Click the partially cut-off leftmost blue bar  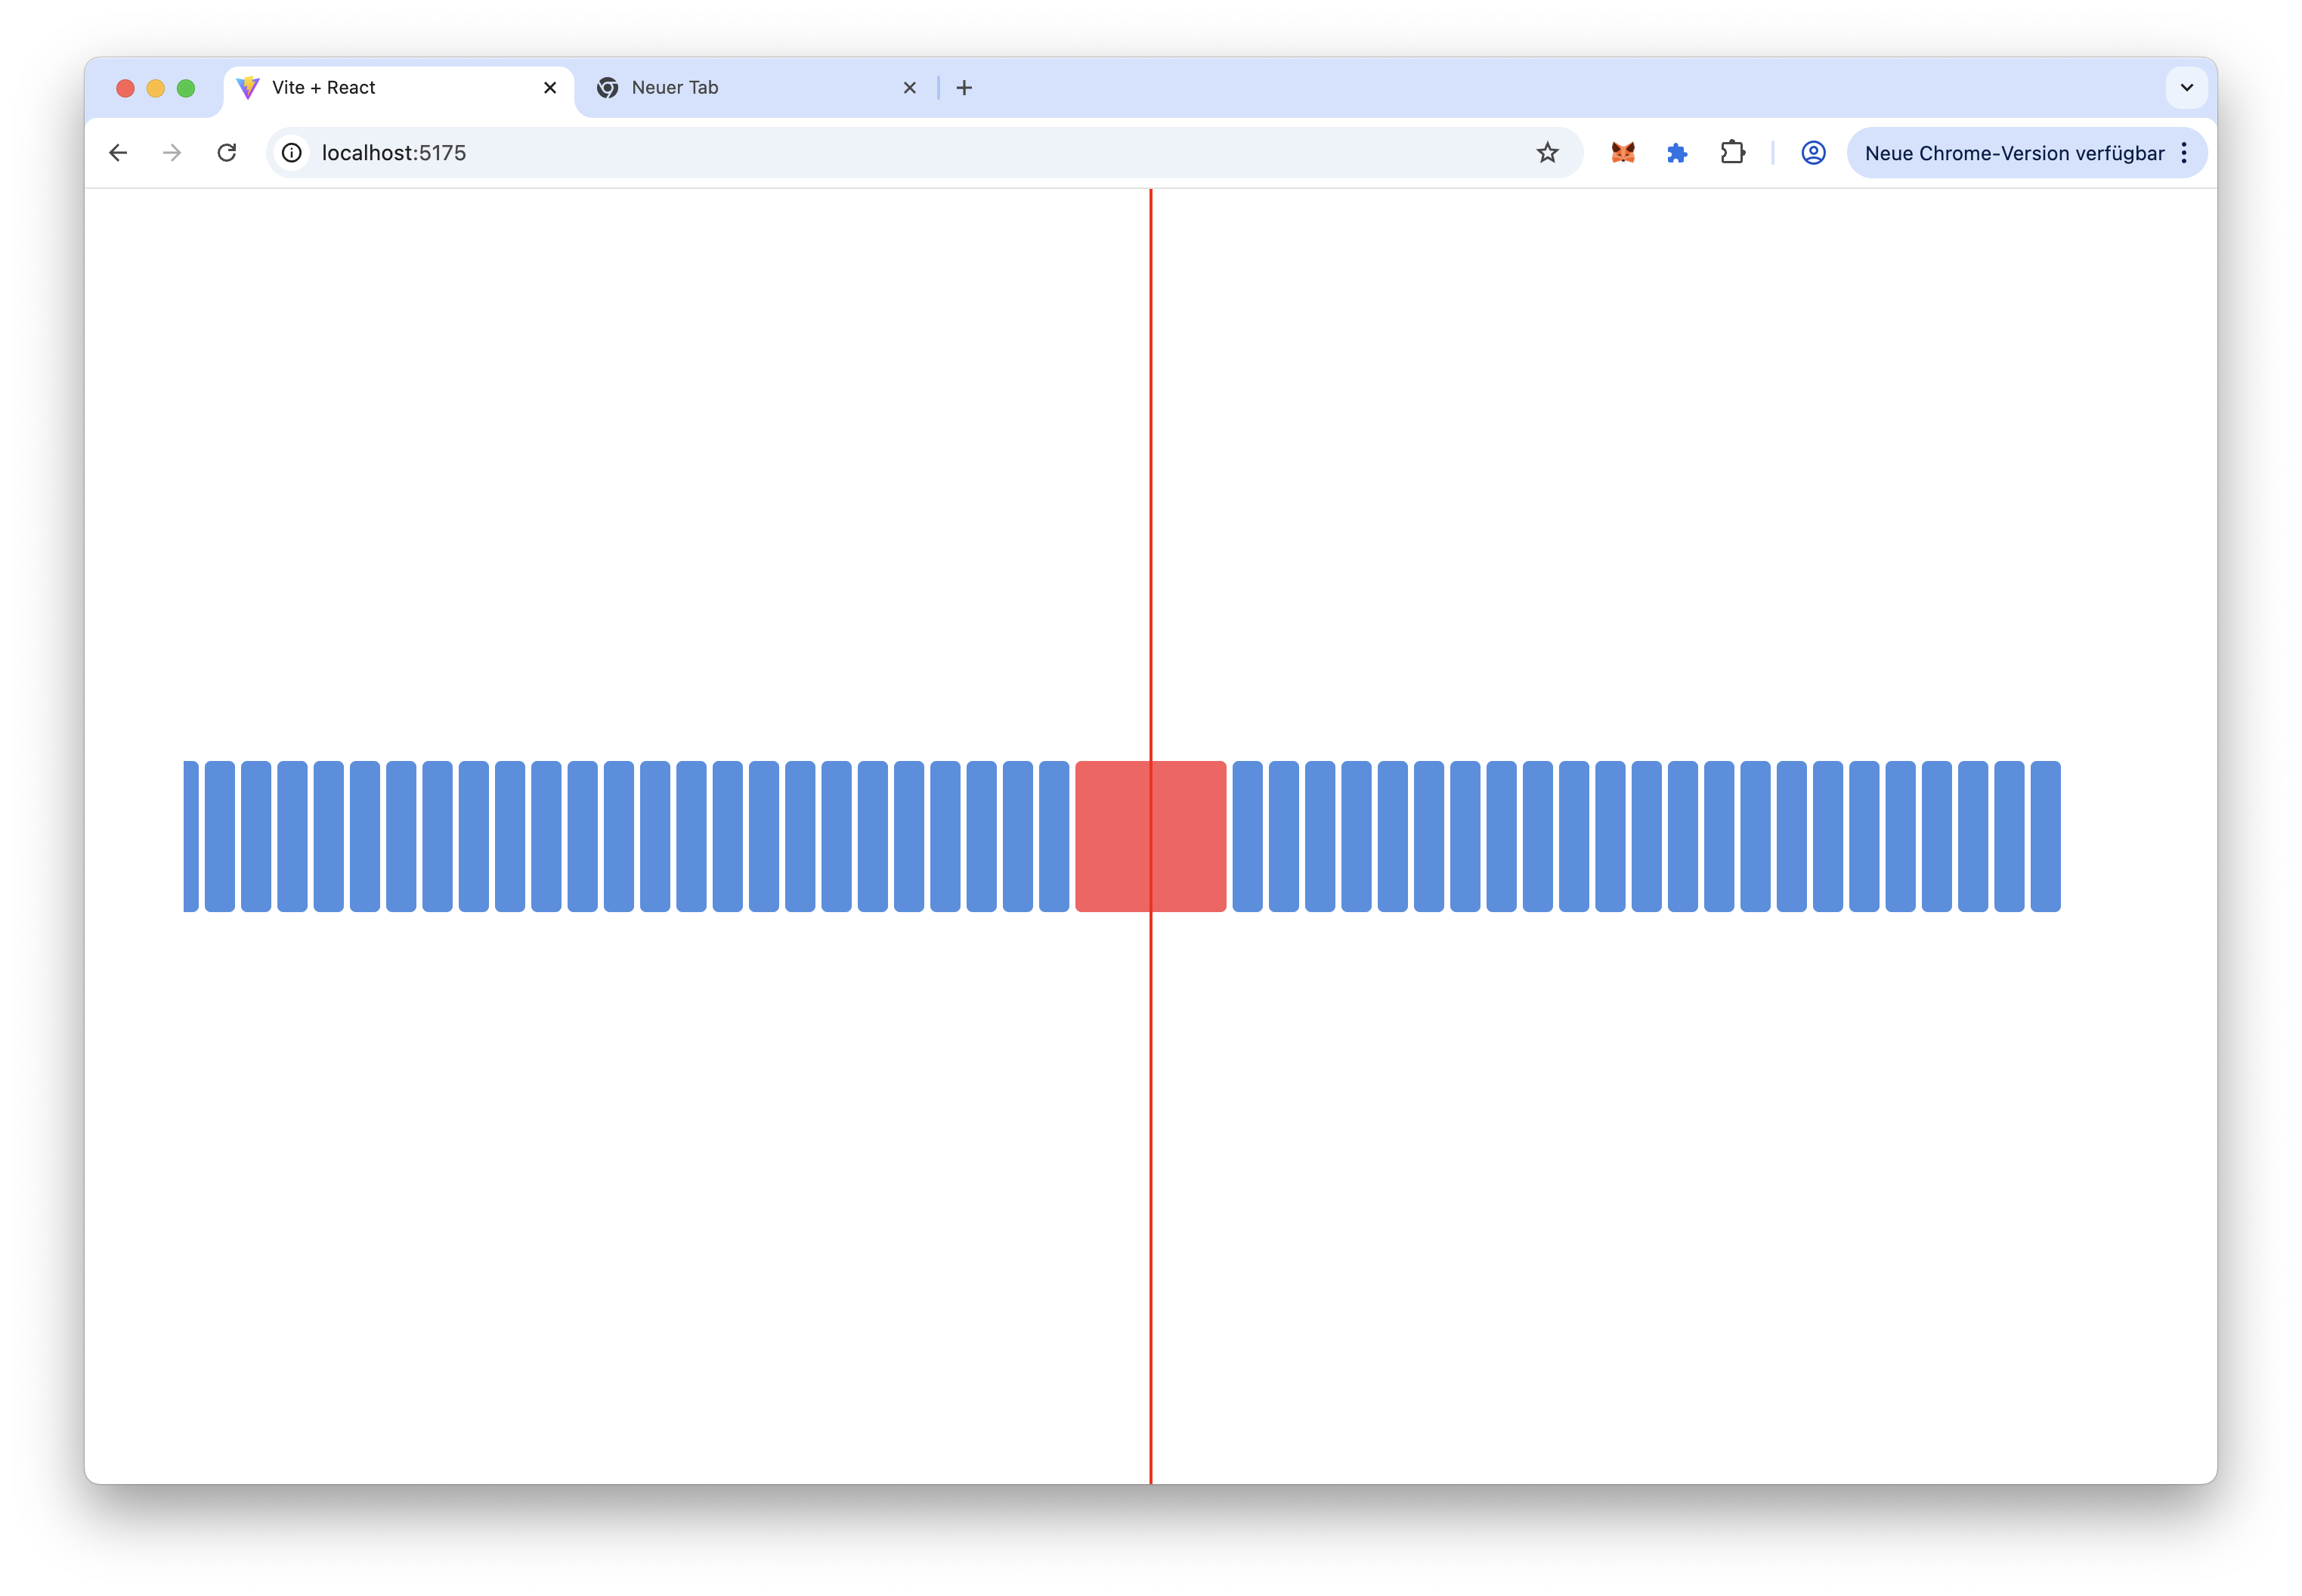(190, 836)
